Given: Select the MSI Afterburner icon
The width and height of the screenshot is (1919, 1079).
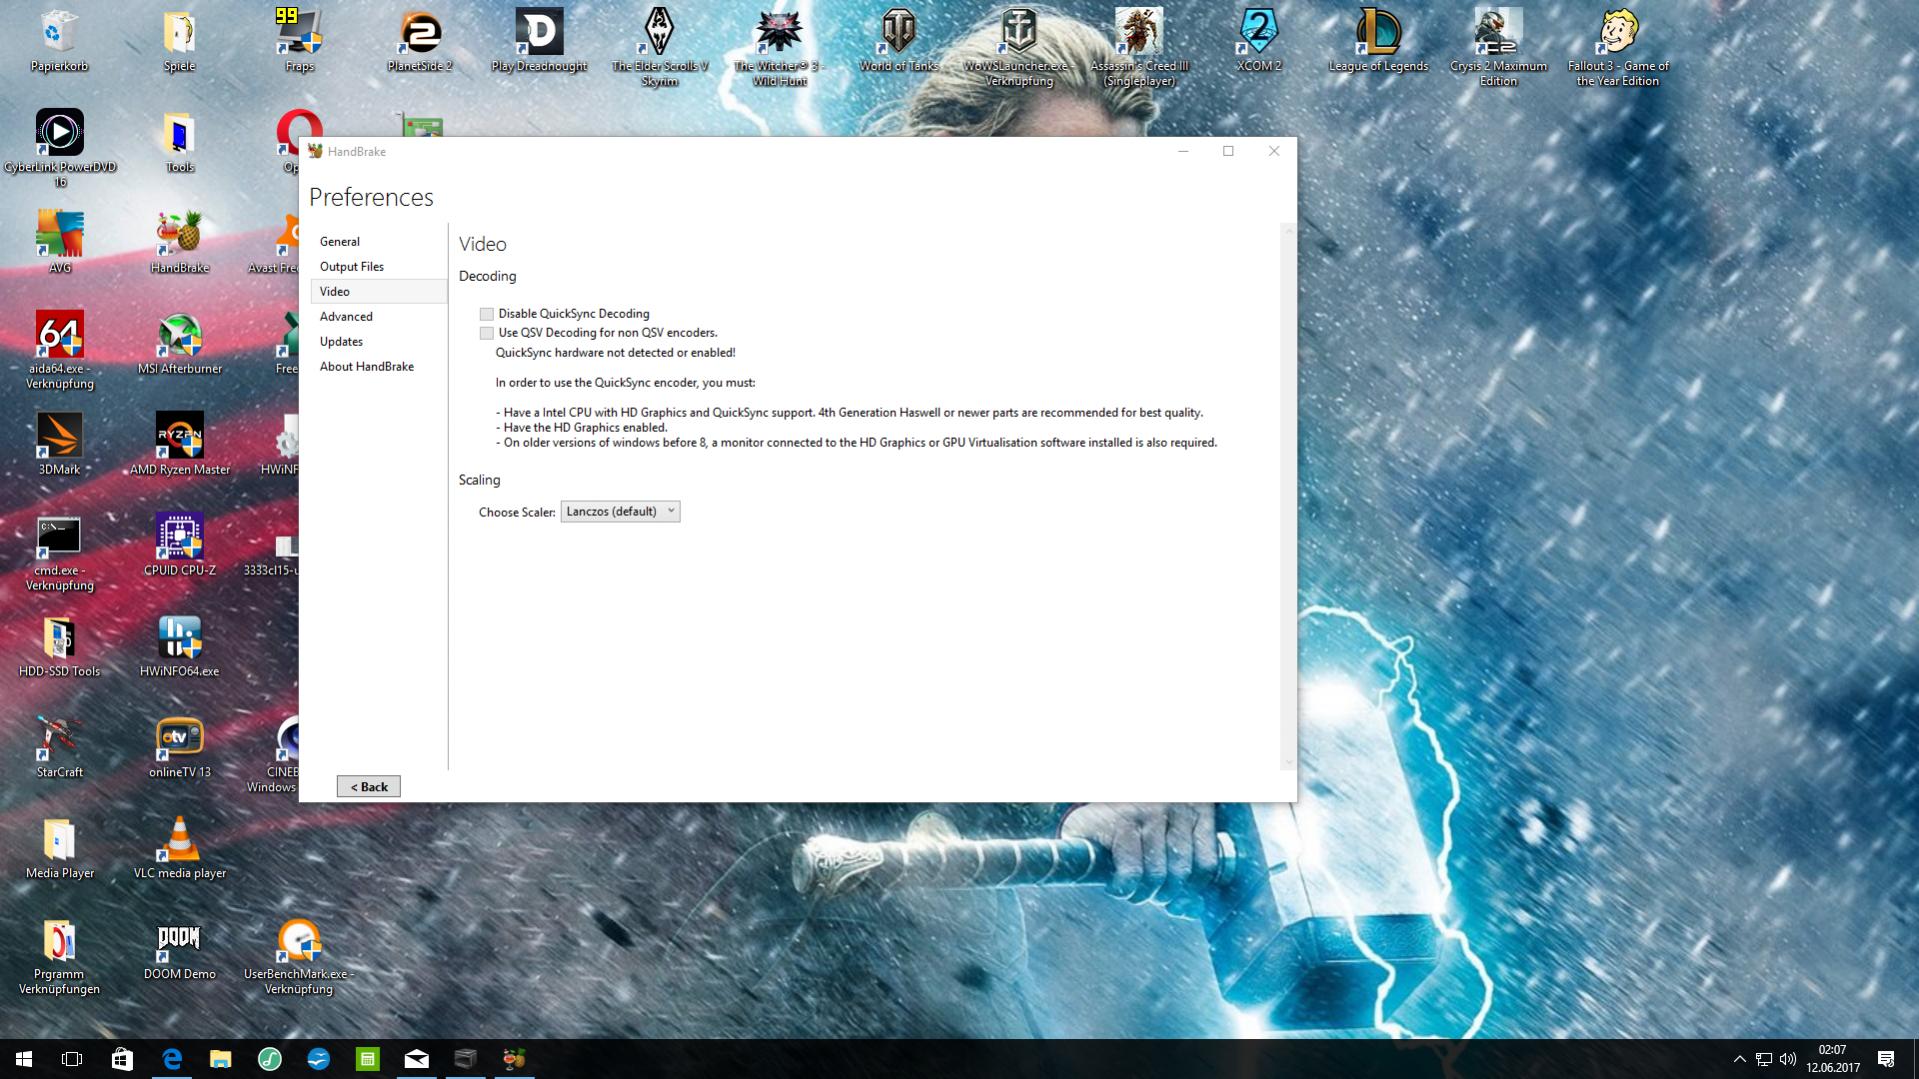Looking at the screenshot, I should (x=179, y=344).
